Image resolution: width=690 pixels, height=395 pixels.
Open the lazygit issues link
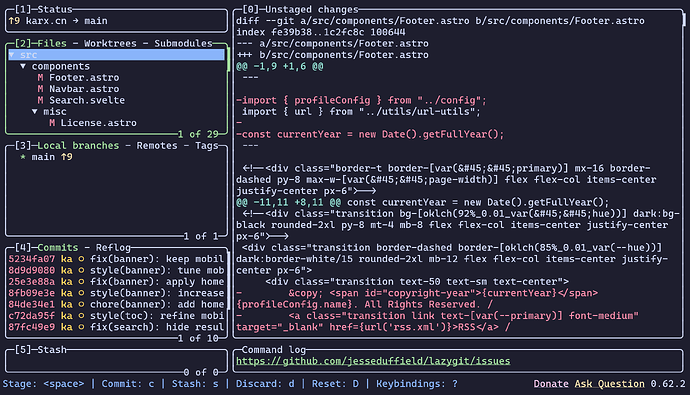(x=373, y=362)
